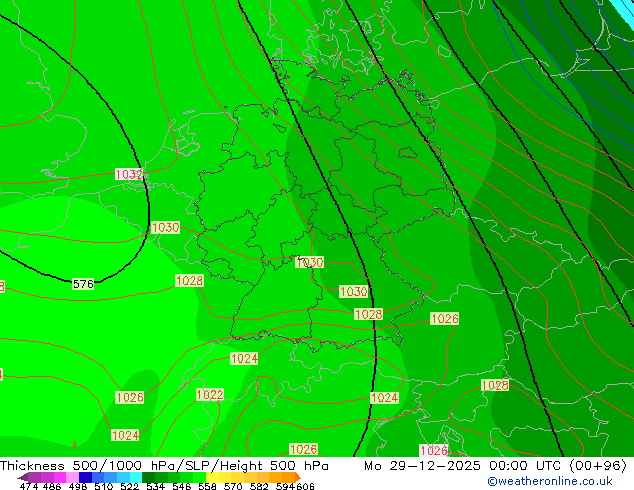The image size is (634, 490).
Task: Click the 570 legend value
Action: (x=233, y=486)
